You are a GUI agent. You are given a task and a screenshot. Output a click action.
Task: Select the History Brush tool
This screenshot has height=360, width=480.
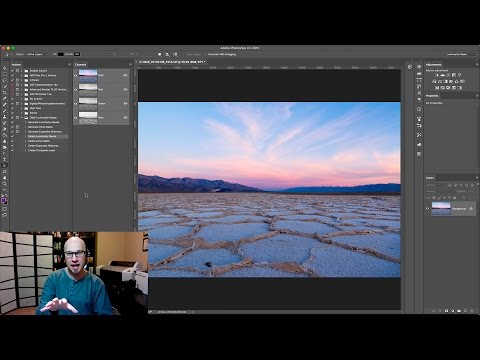point(5,123)
